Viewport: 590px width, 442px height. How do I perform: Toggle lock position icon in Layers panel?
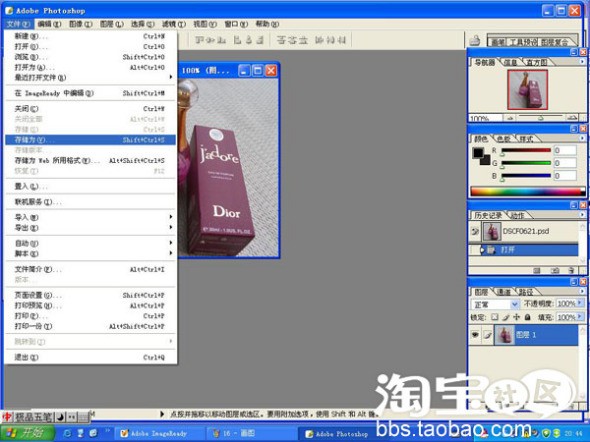coord(517,317)
